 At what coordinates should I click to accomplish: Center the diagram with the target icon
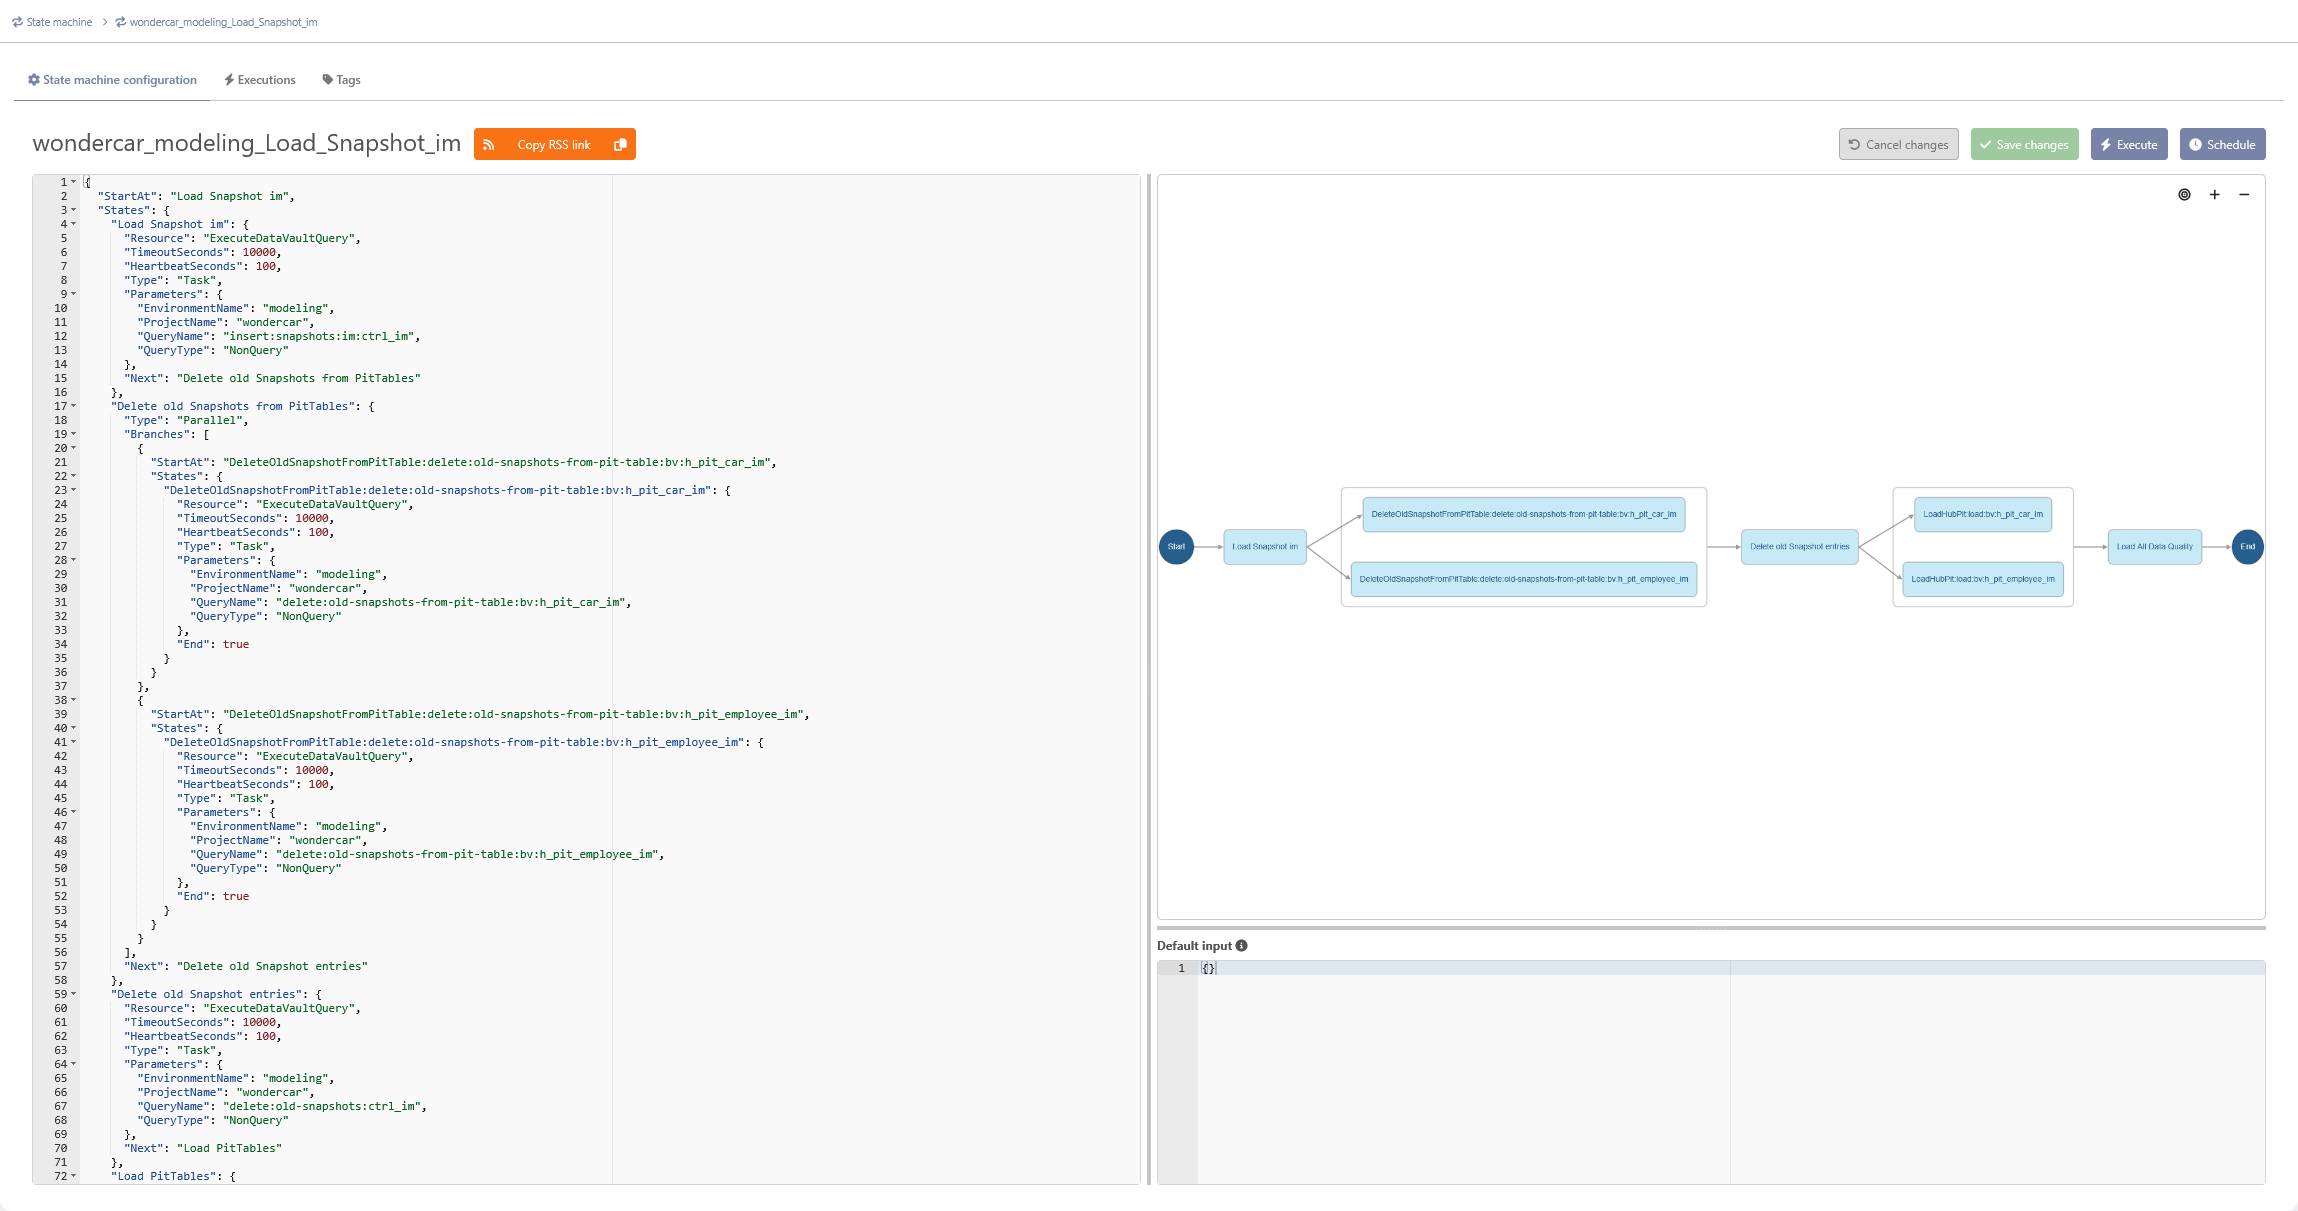pyautogui.click(x=2184, y=195)
